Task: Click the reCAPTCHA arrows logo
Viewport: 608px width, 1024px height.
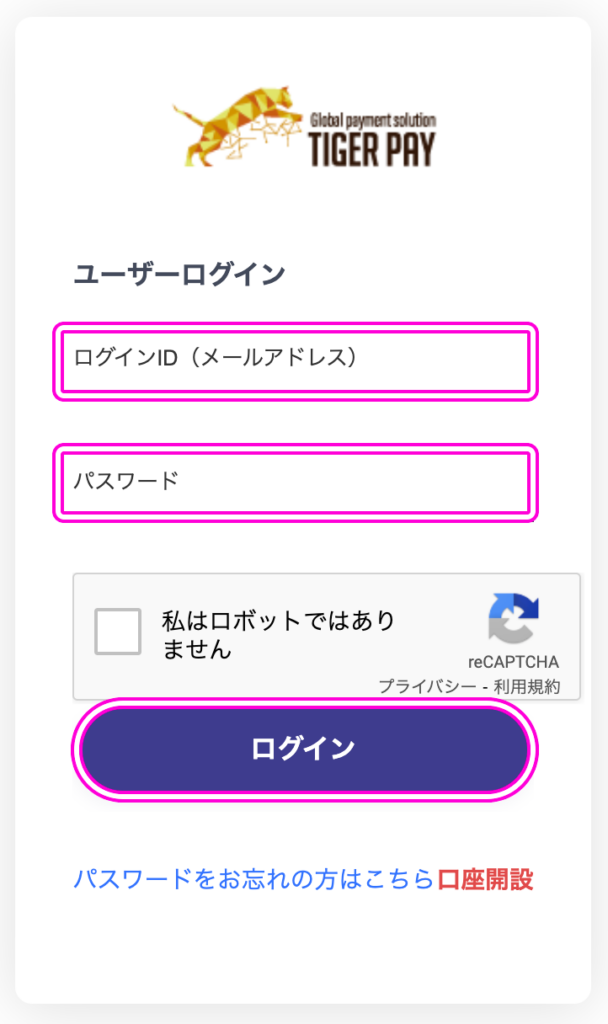Action: pyautogui.click(x=513, y=618)
